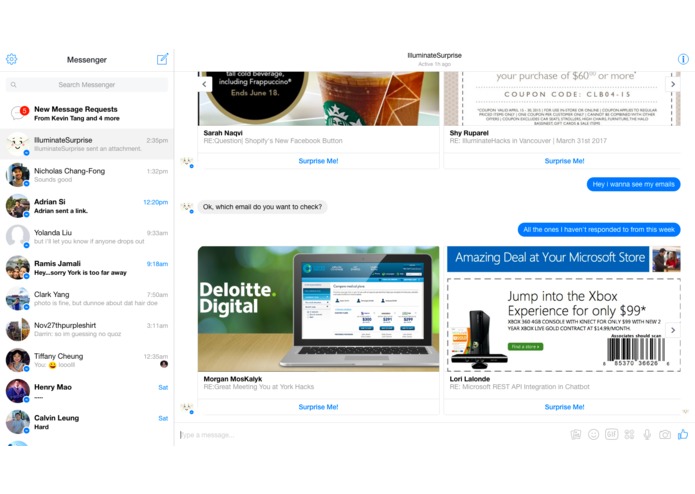
Task: Send a thumbs-up like
Action: click(683, 435)
